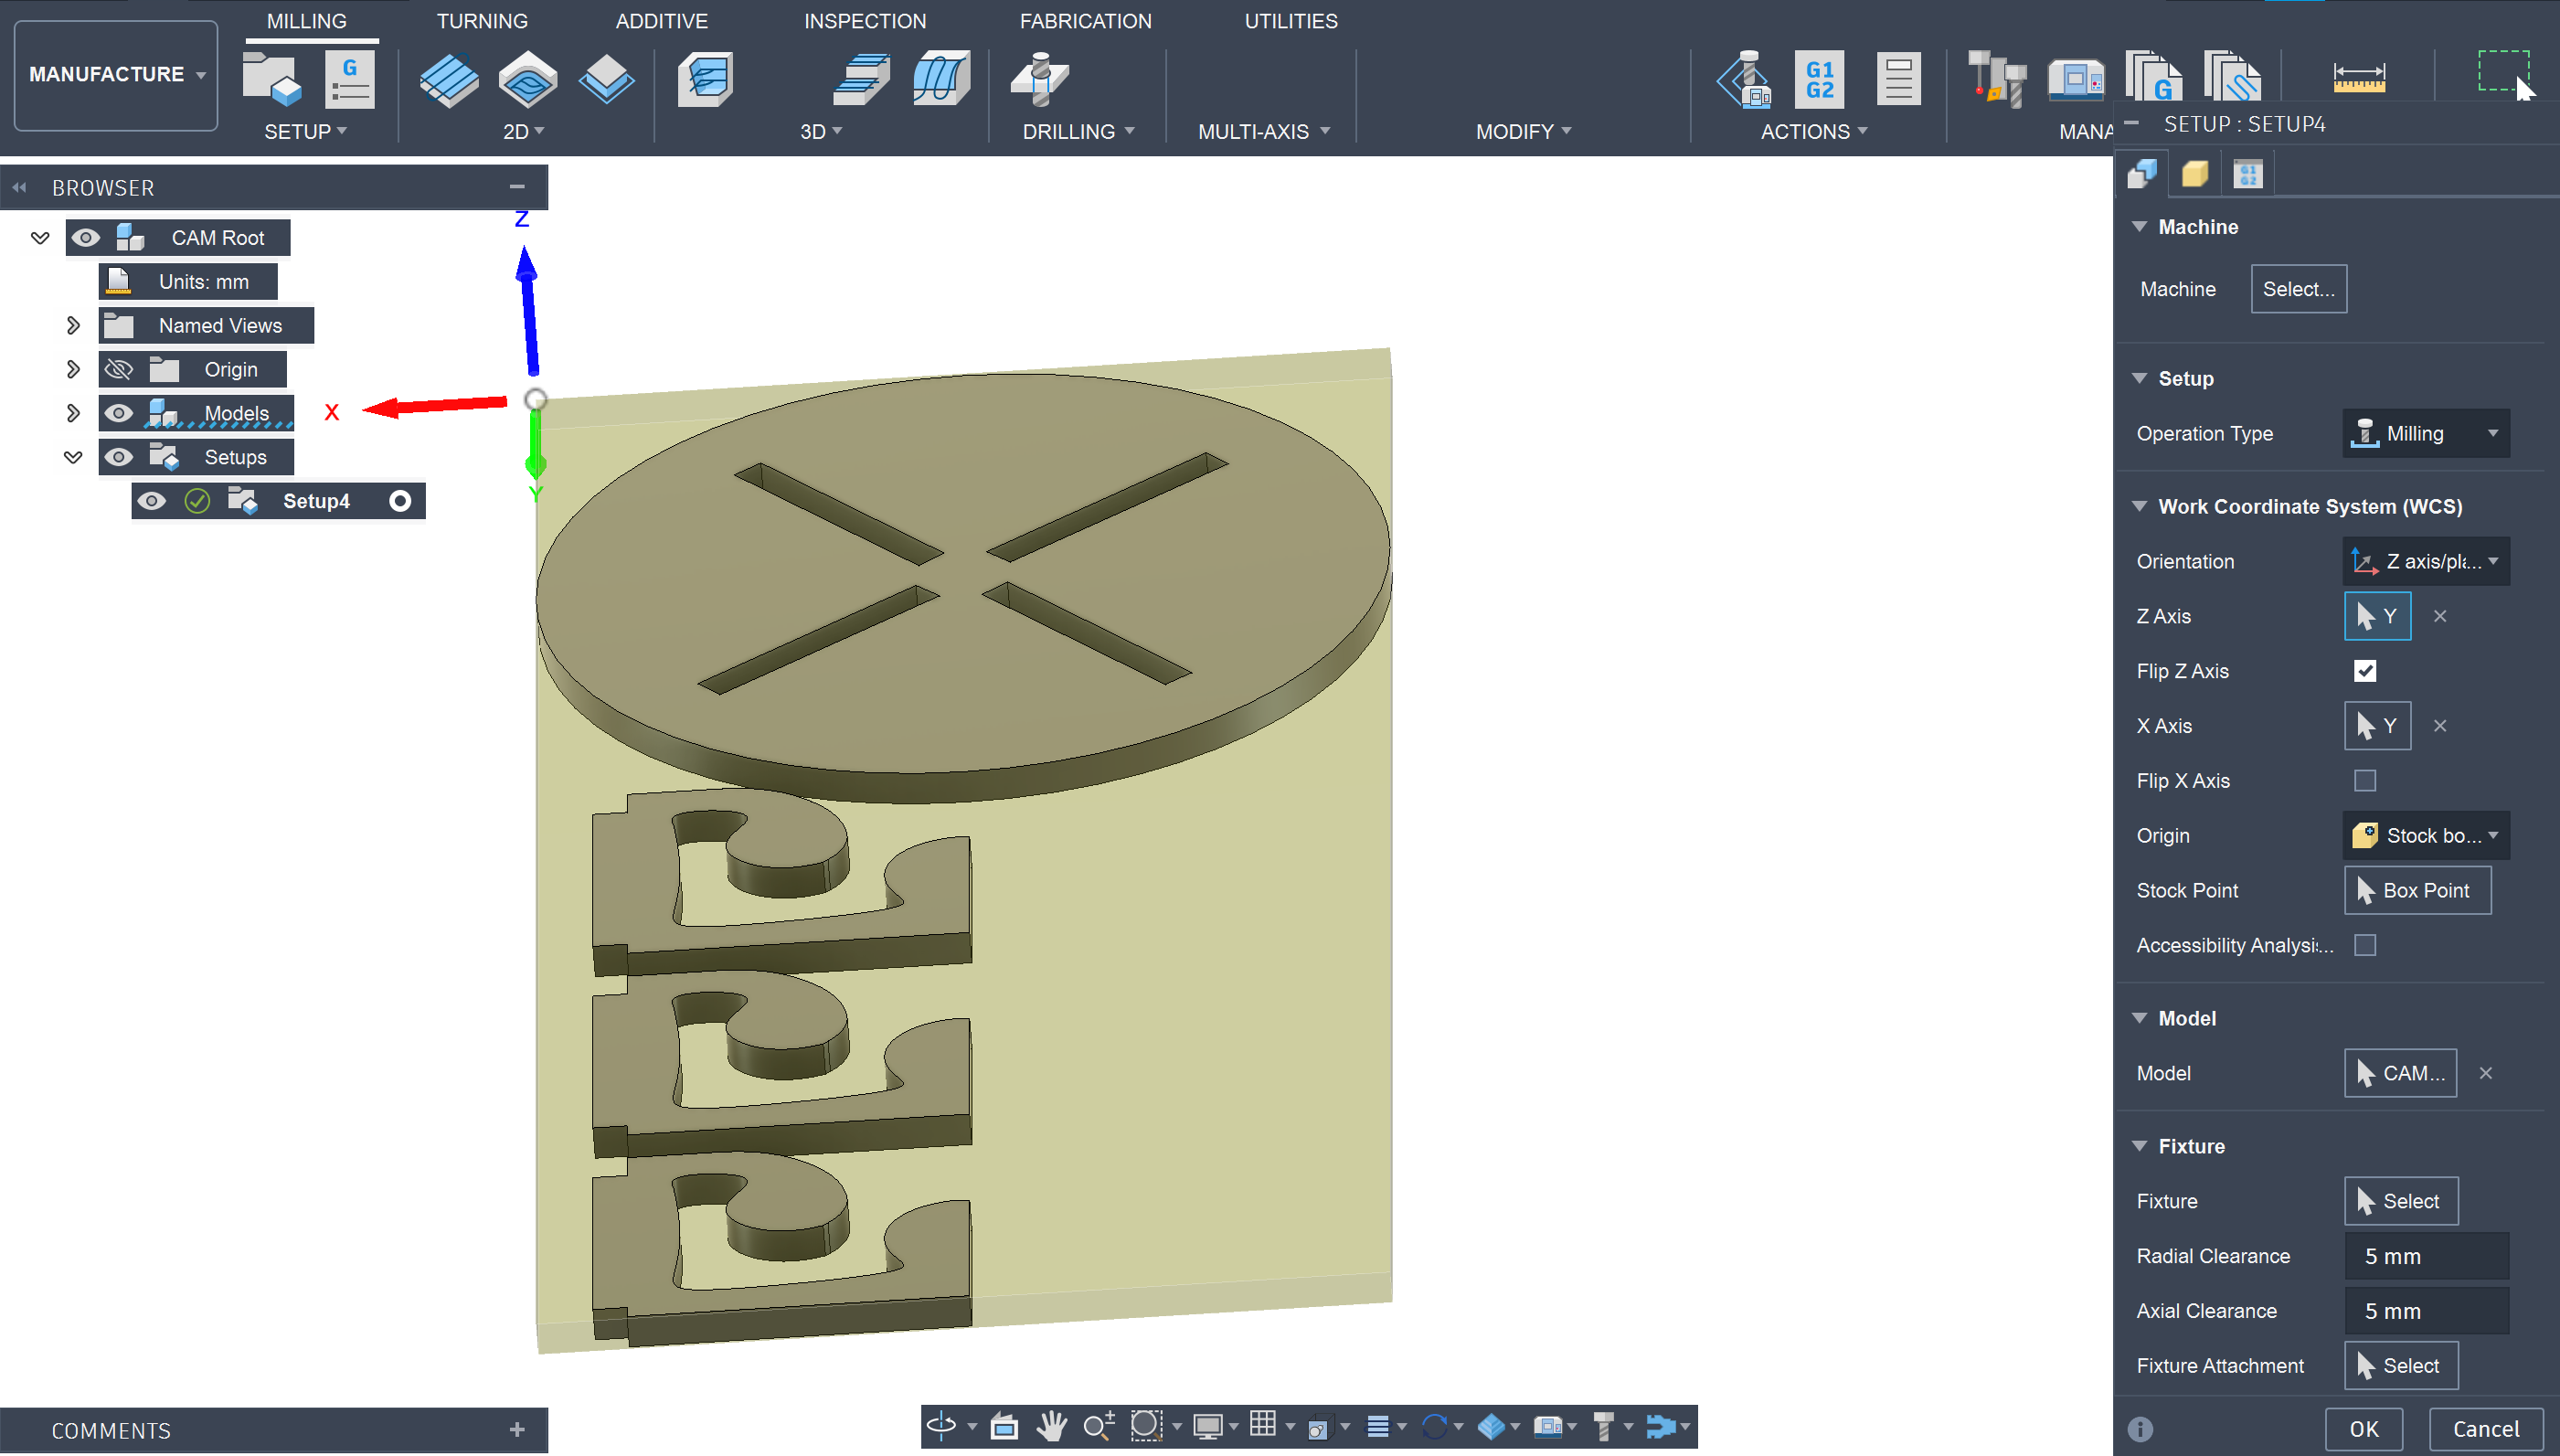Click the Measure ruler icon
Screen dimensions: 2560x1456
tap(2359, 79)
